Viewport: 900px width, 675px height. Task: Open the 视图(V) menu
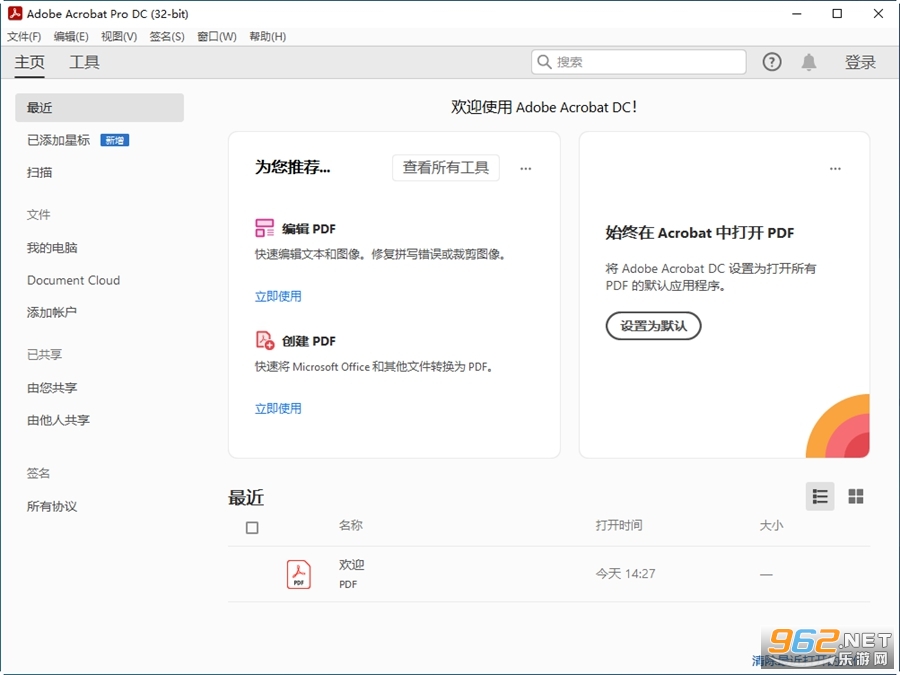tap(119, 37)
